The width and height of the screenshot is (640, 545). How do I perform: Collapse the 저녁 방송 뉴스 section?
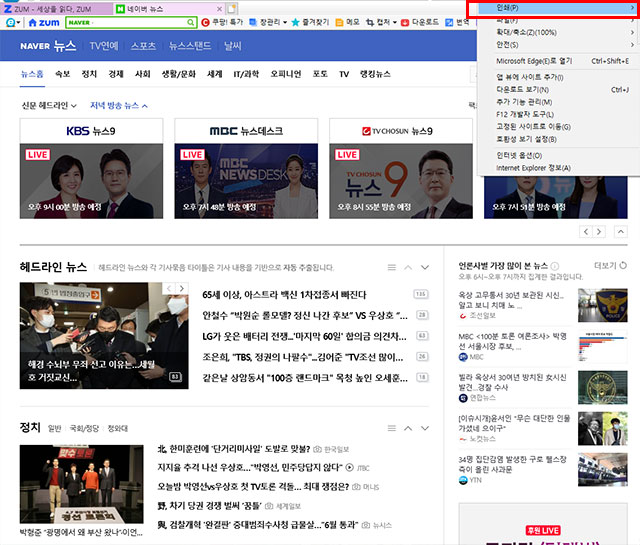pos(119,106)
